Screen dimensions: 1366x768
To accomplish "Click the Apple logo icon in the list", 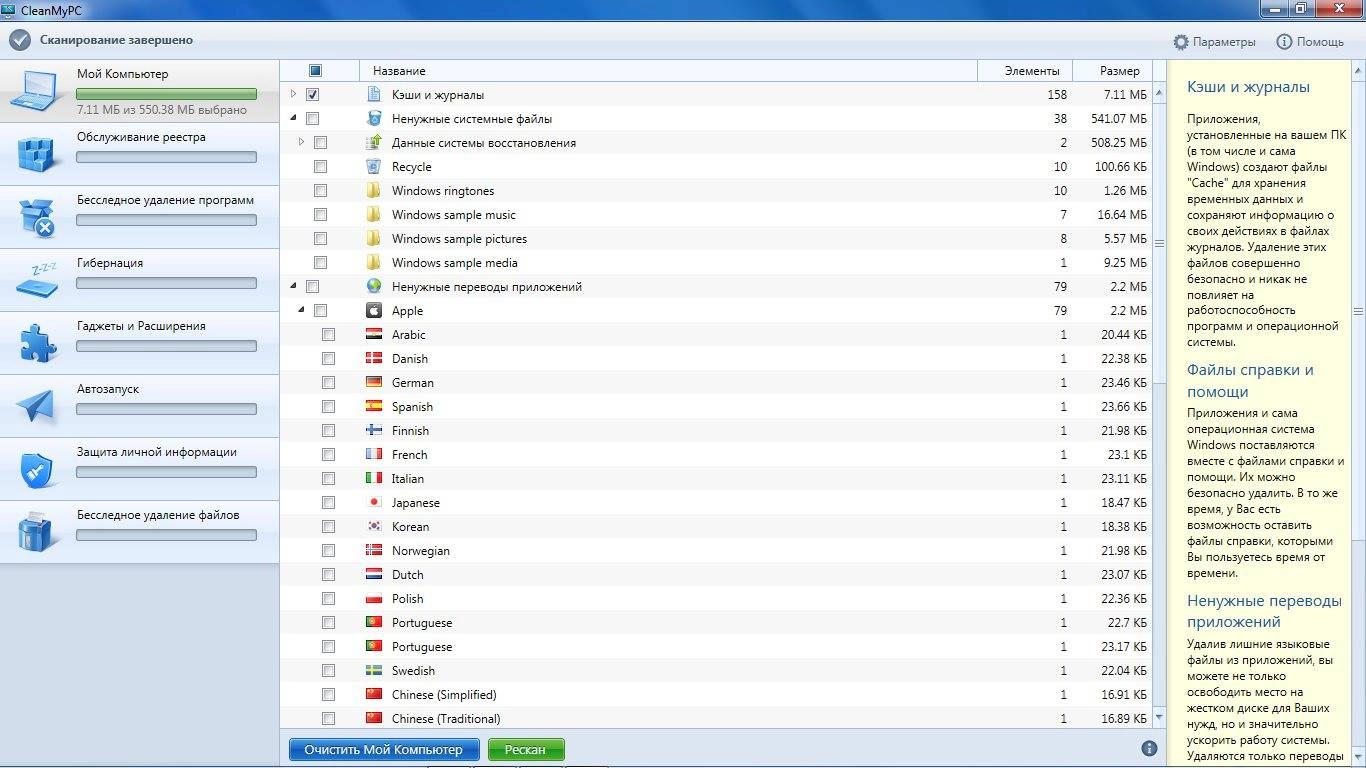I will pyautogui.click(x=373, y=311).
